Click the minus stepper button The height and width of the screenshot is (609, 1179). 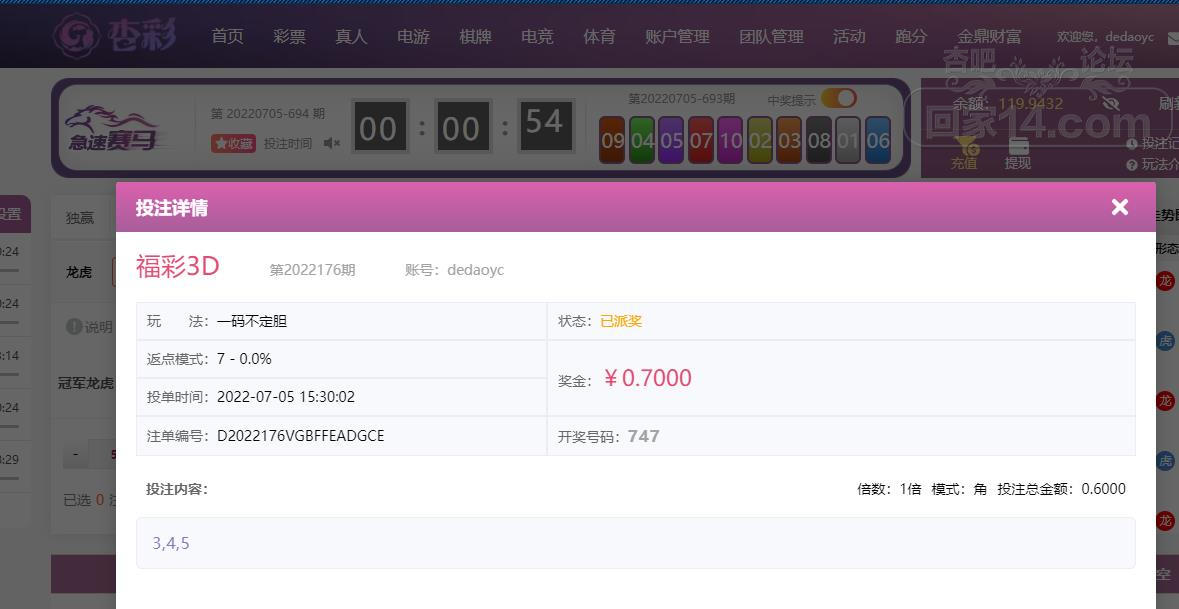click(x=75, y=455)
